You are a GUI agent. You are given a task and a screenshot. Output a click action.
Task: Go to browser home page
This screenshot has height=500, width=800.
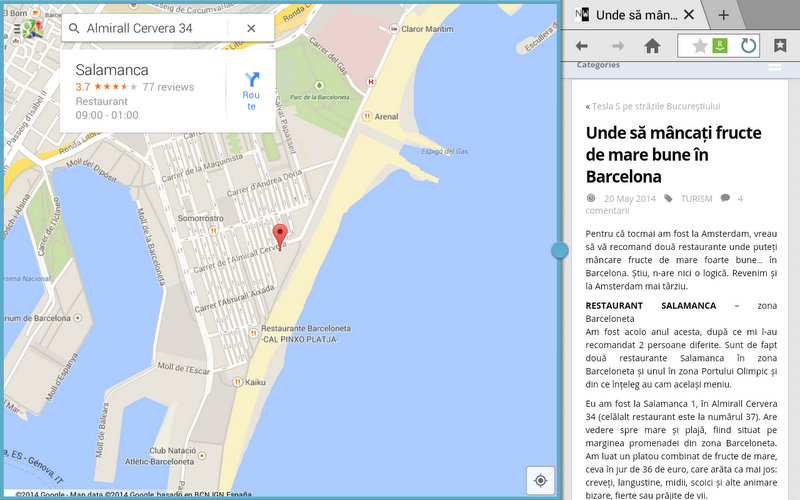coord(652,46)
